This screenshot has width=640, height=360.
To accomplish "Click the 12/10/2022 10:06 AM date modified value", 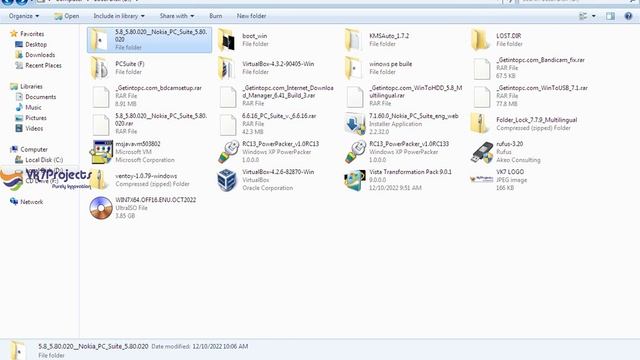I will tap(220, 346).
